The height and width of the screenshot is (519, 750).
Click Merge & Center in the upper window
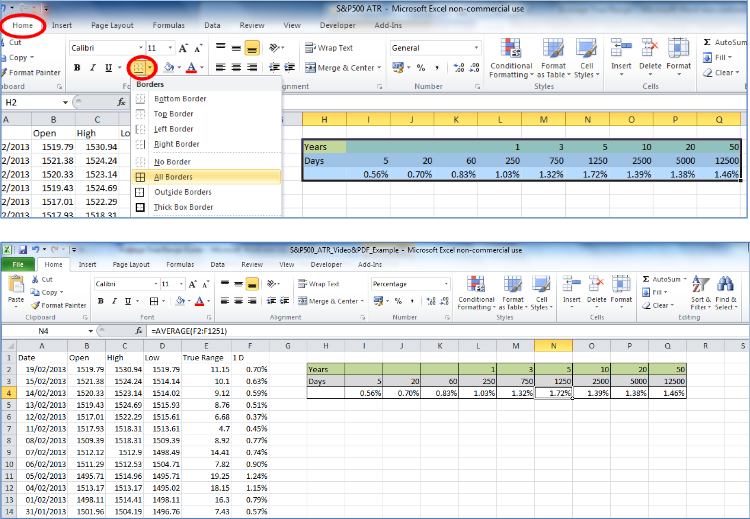point(341,68)
